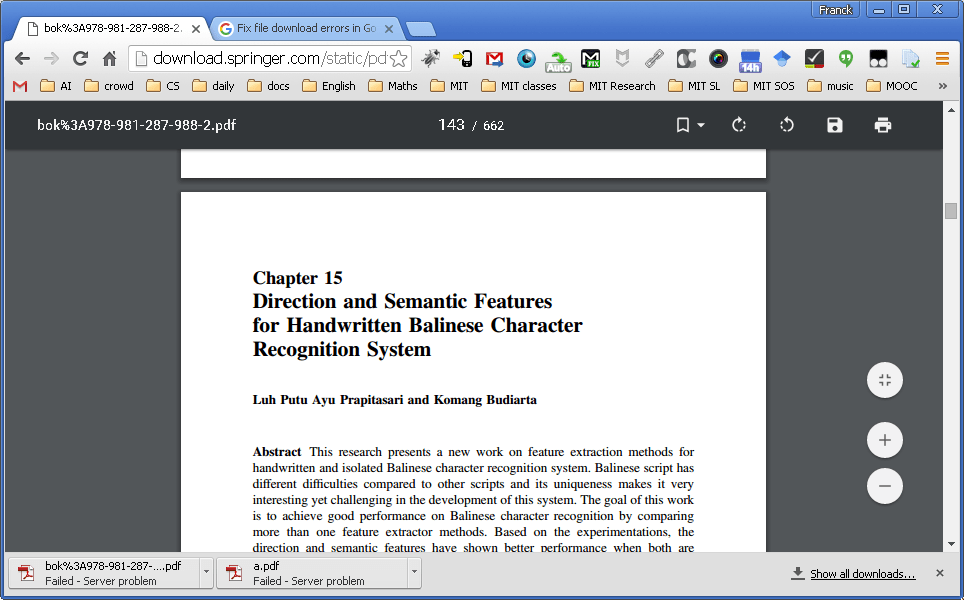This screenshot has width=964, height=600.
Task: Save the PDF with the floppy disk icon
Action: pyautogui.click(x=834, y=125)
